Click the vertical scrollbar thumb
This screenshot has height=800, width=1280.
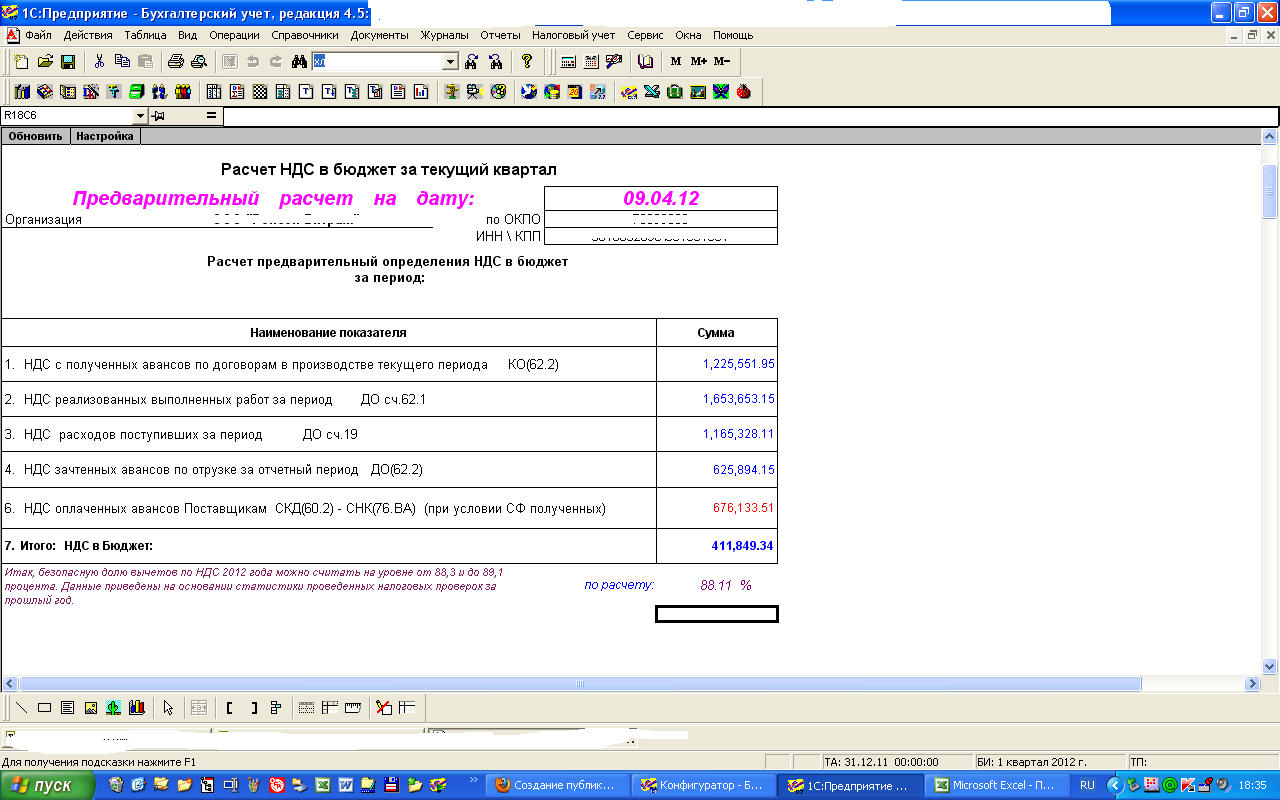[x=1270, y=191]
